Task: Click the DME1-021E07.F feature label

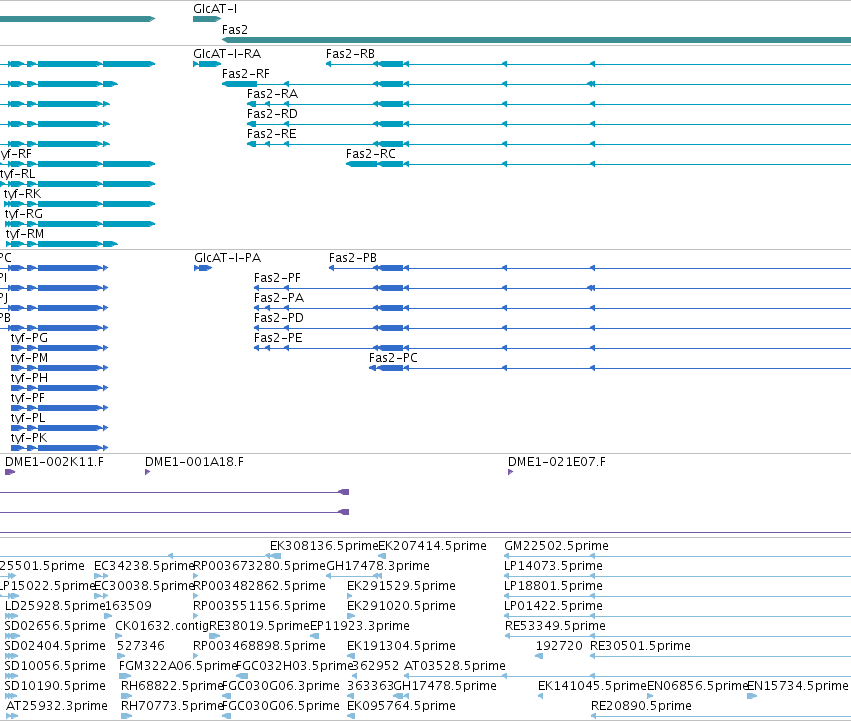Action: click(557, 462)
